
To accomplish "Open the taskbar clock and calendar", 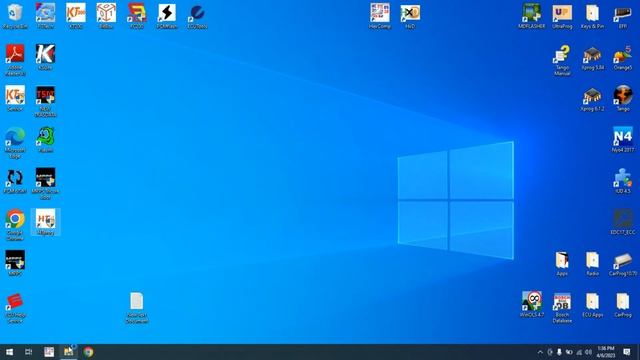I will tap(606, 352).
